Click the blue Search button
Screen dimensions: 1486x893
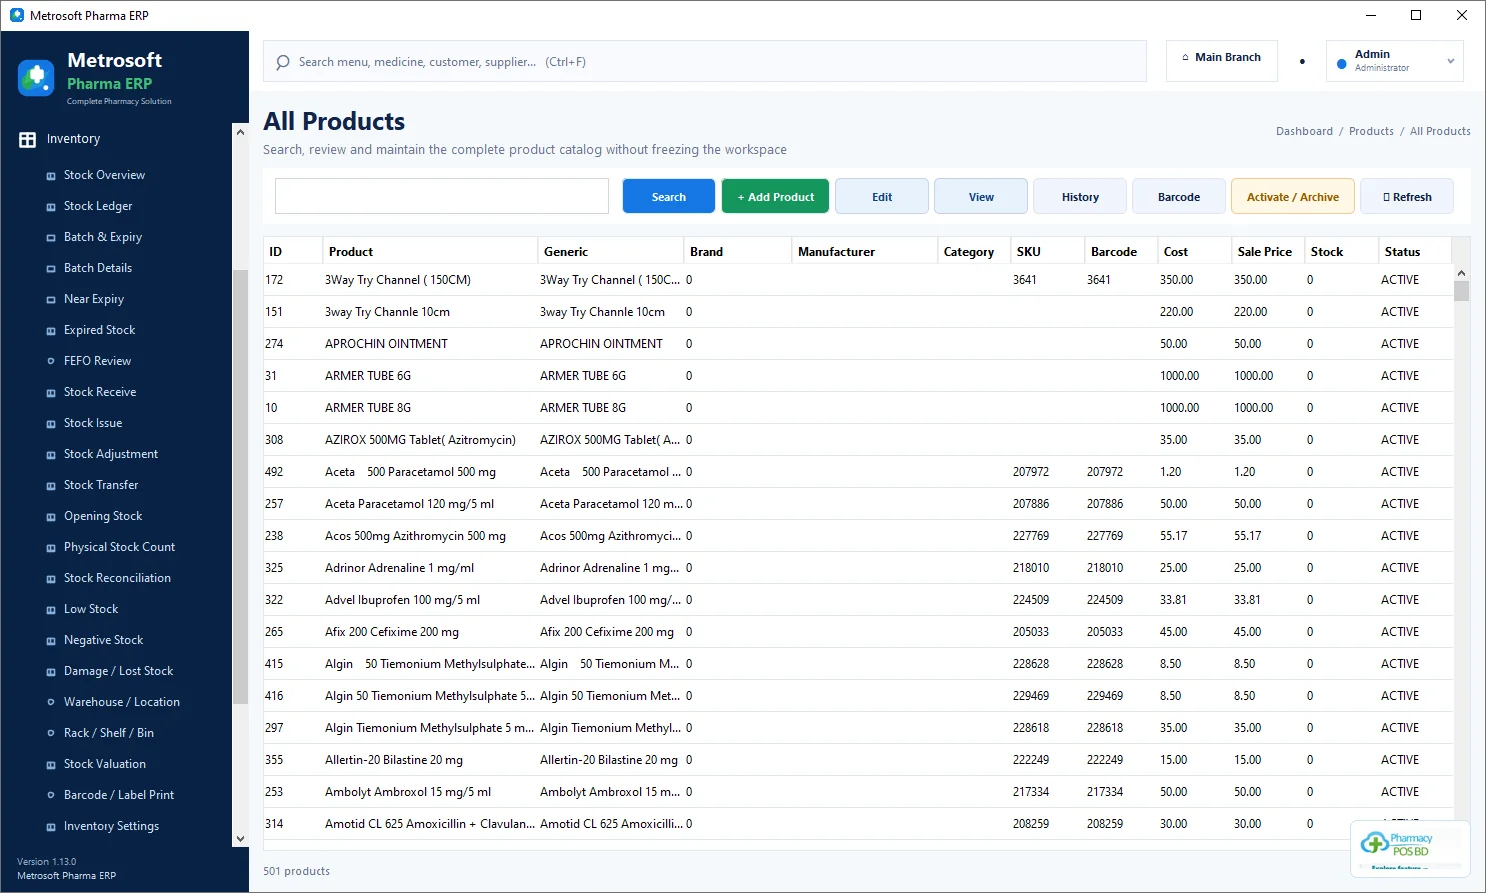[669, 197]
